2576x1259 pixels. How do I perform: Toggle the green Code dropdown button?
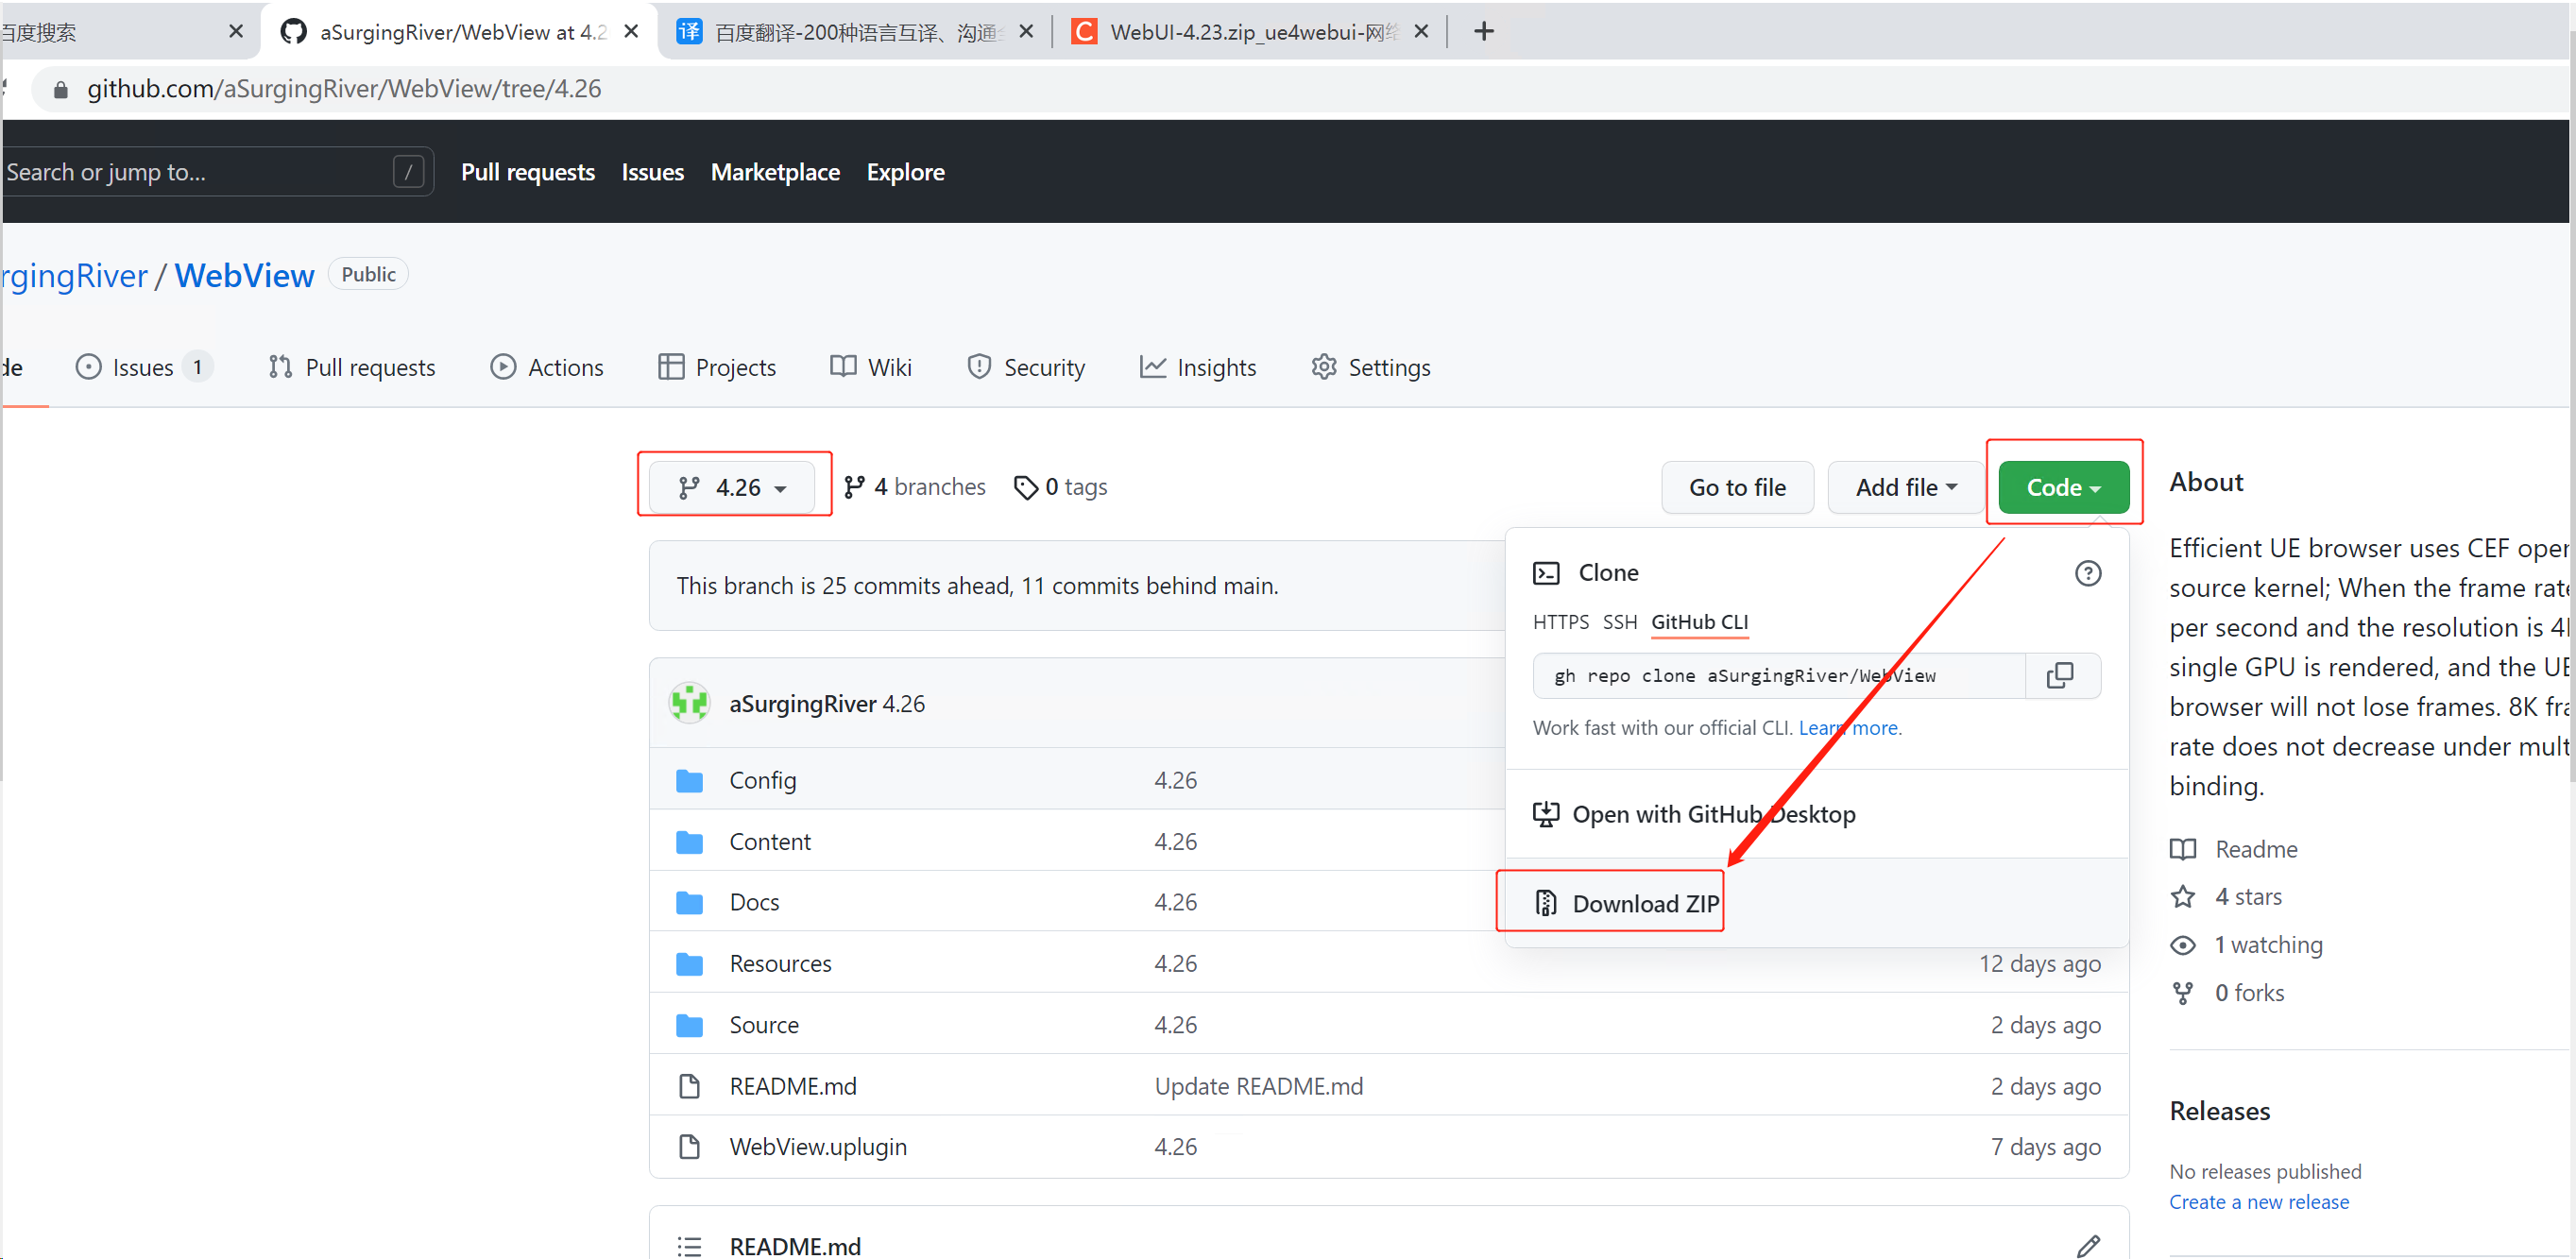tap(2063, 487)
